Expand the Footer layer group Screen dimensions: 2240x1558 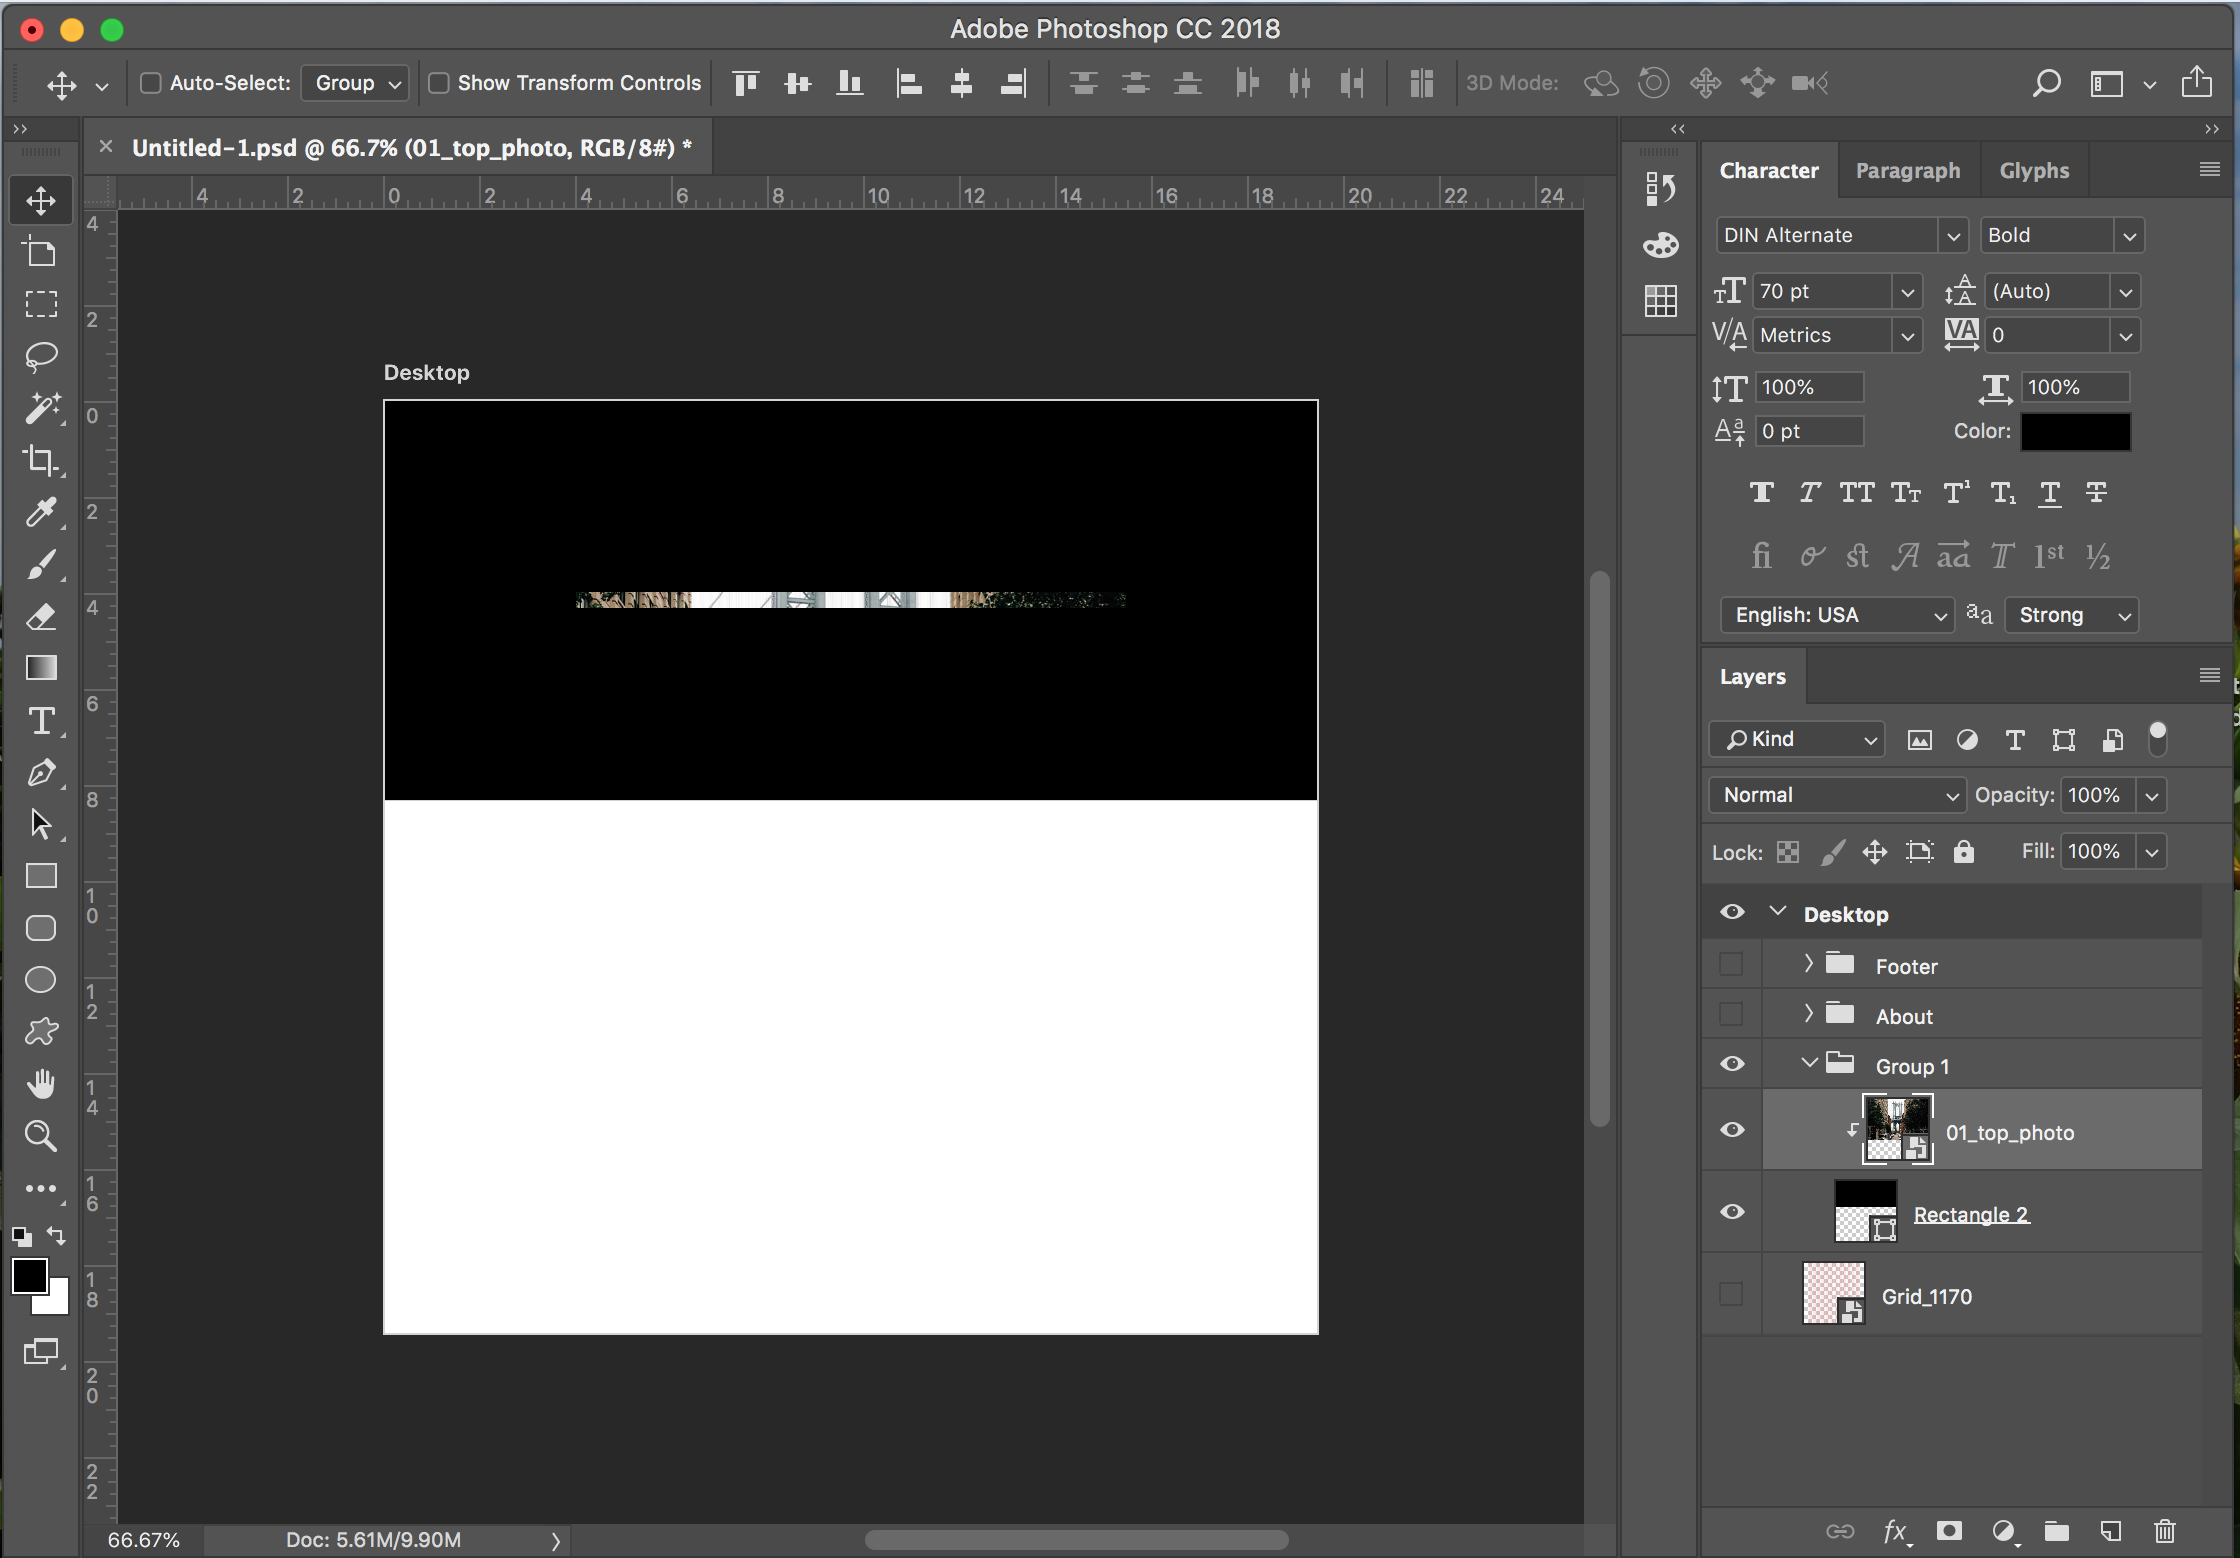click(x=1809, y=964)
